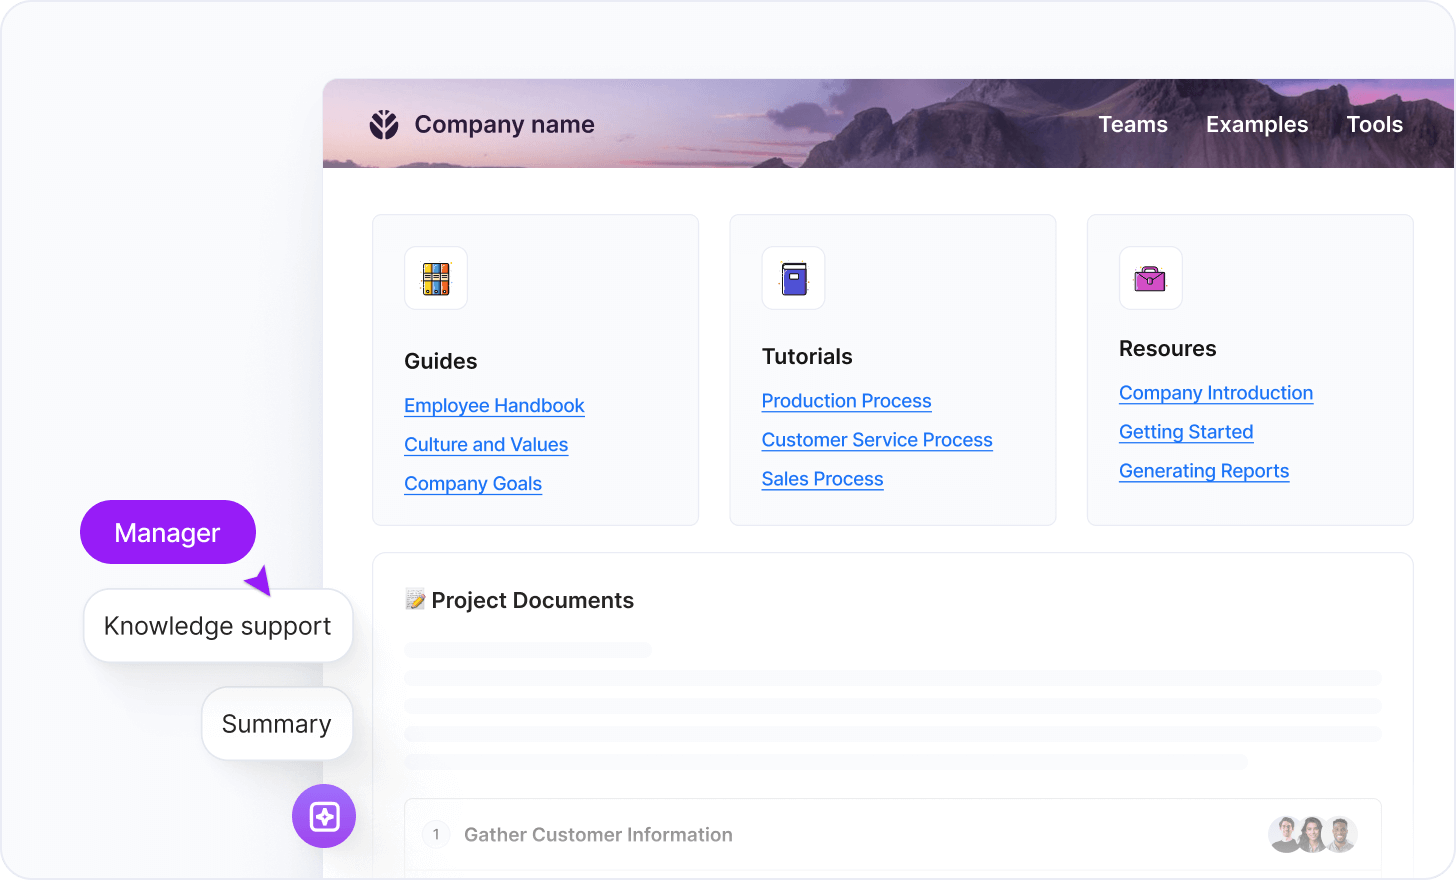Select the purple Manager tag

[x=168, y=532]
